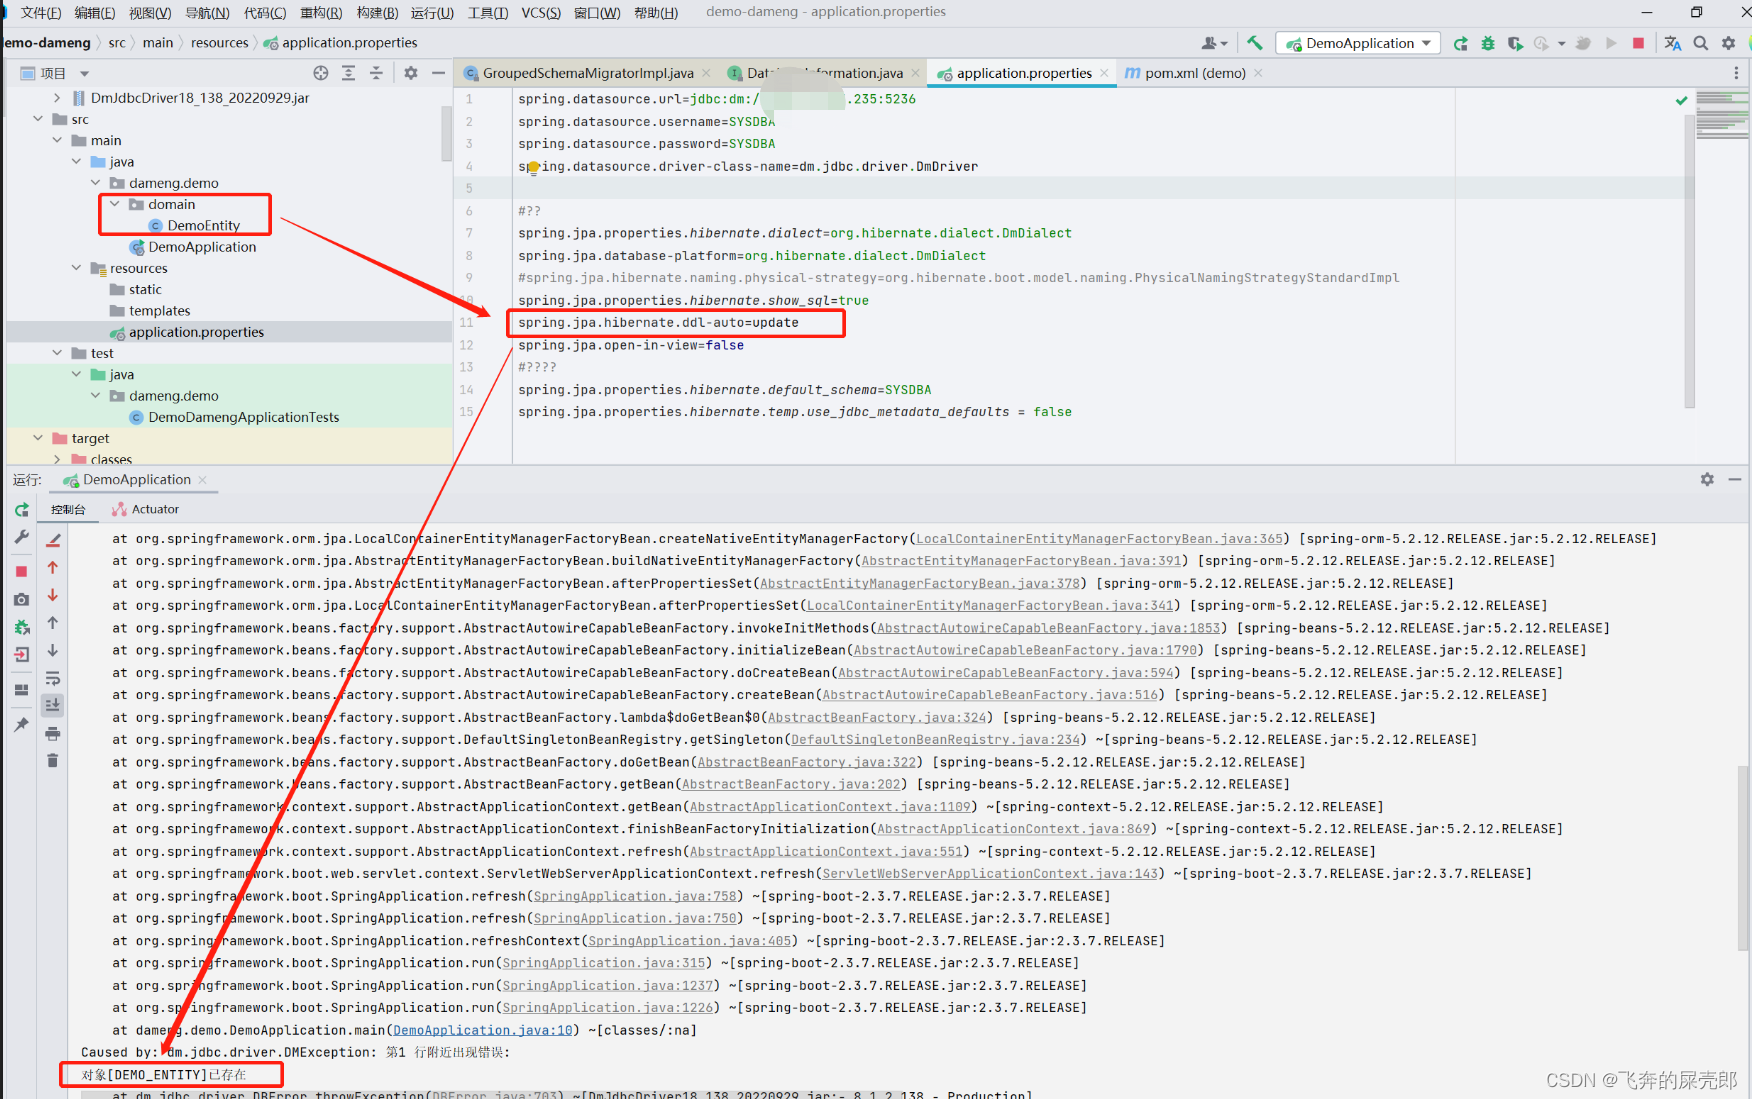Open run with Coverage icon in toolbar

(x=1516, y=43)
